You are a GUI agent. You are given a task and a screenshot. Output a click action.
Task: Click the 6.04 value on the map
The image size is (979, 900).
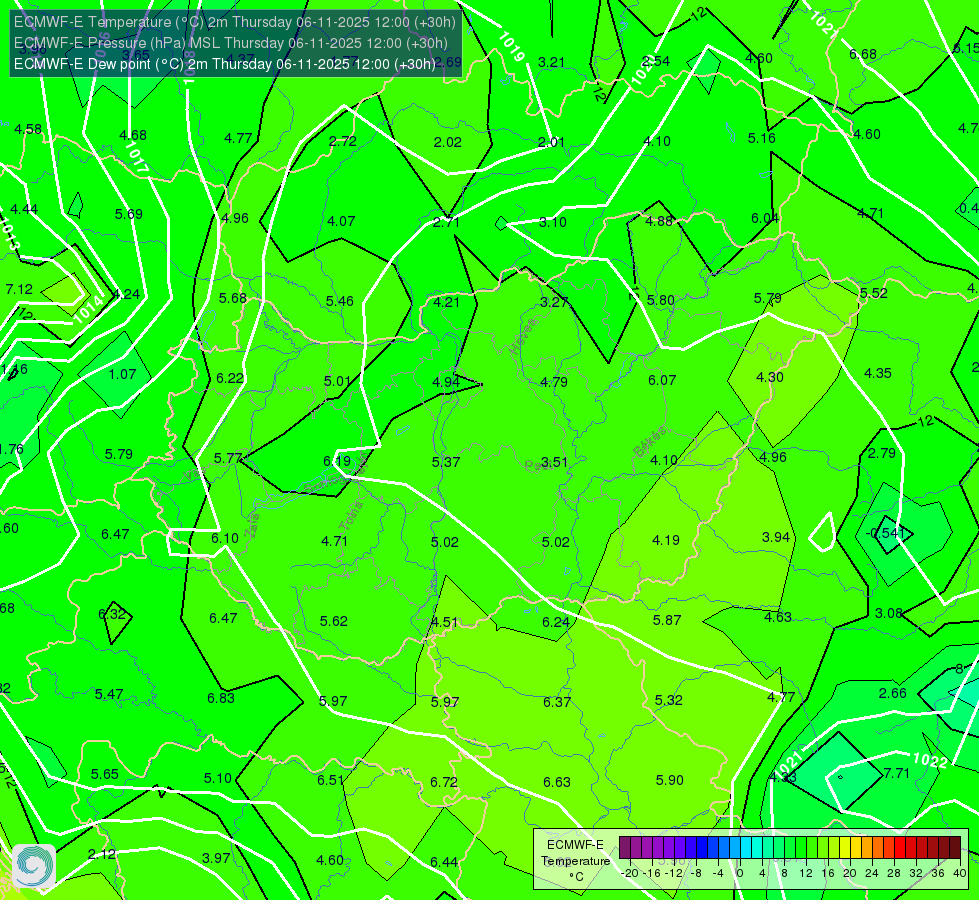(x=765, y=218)
